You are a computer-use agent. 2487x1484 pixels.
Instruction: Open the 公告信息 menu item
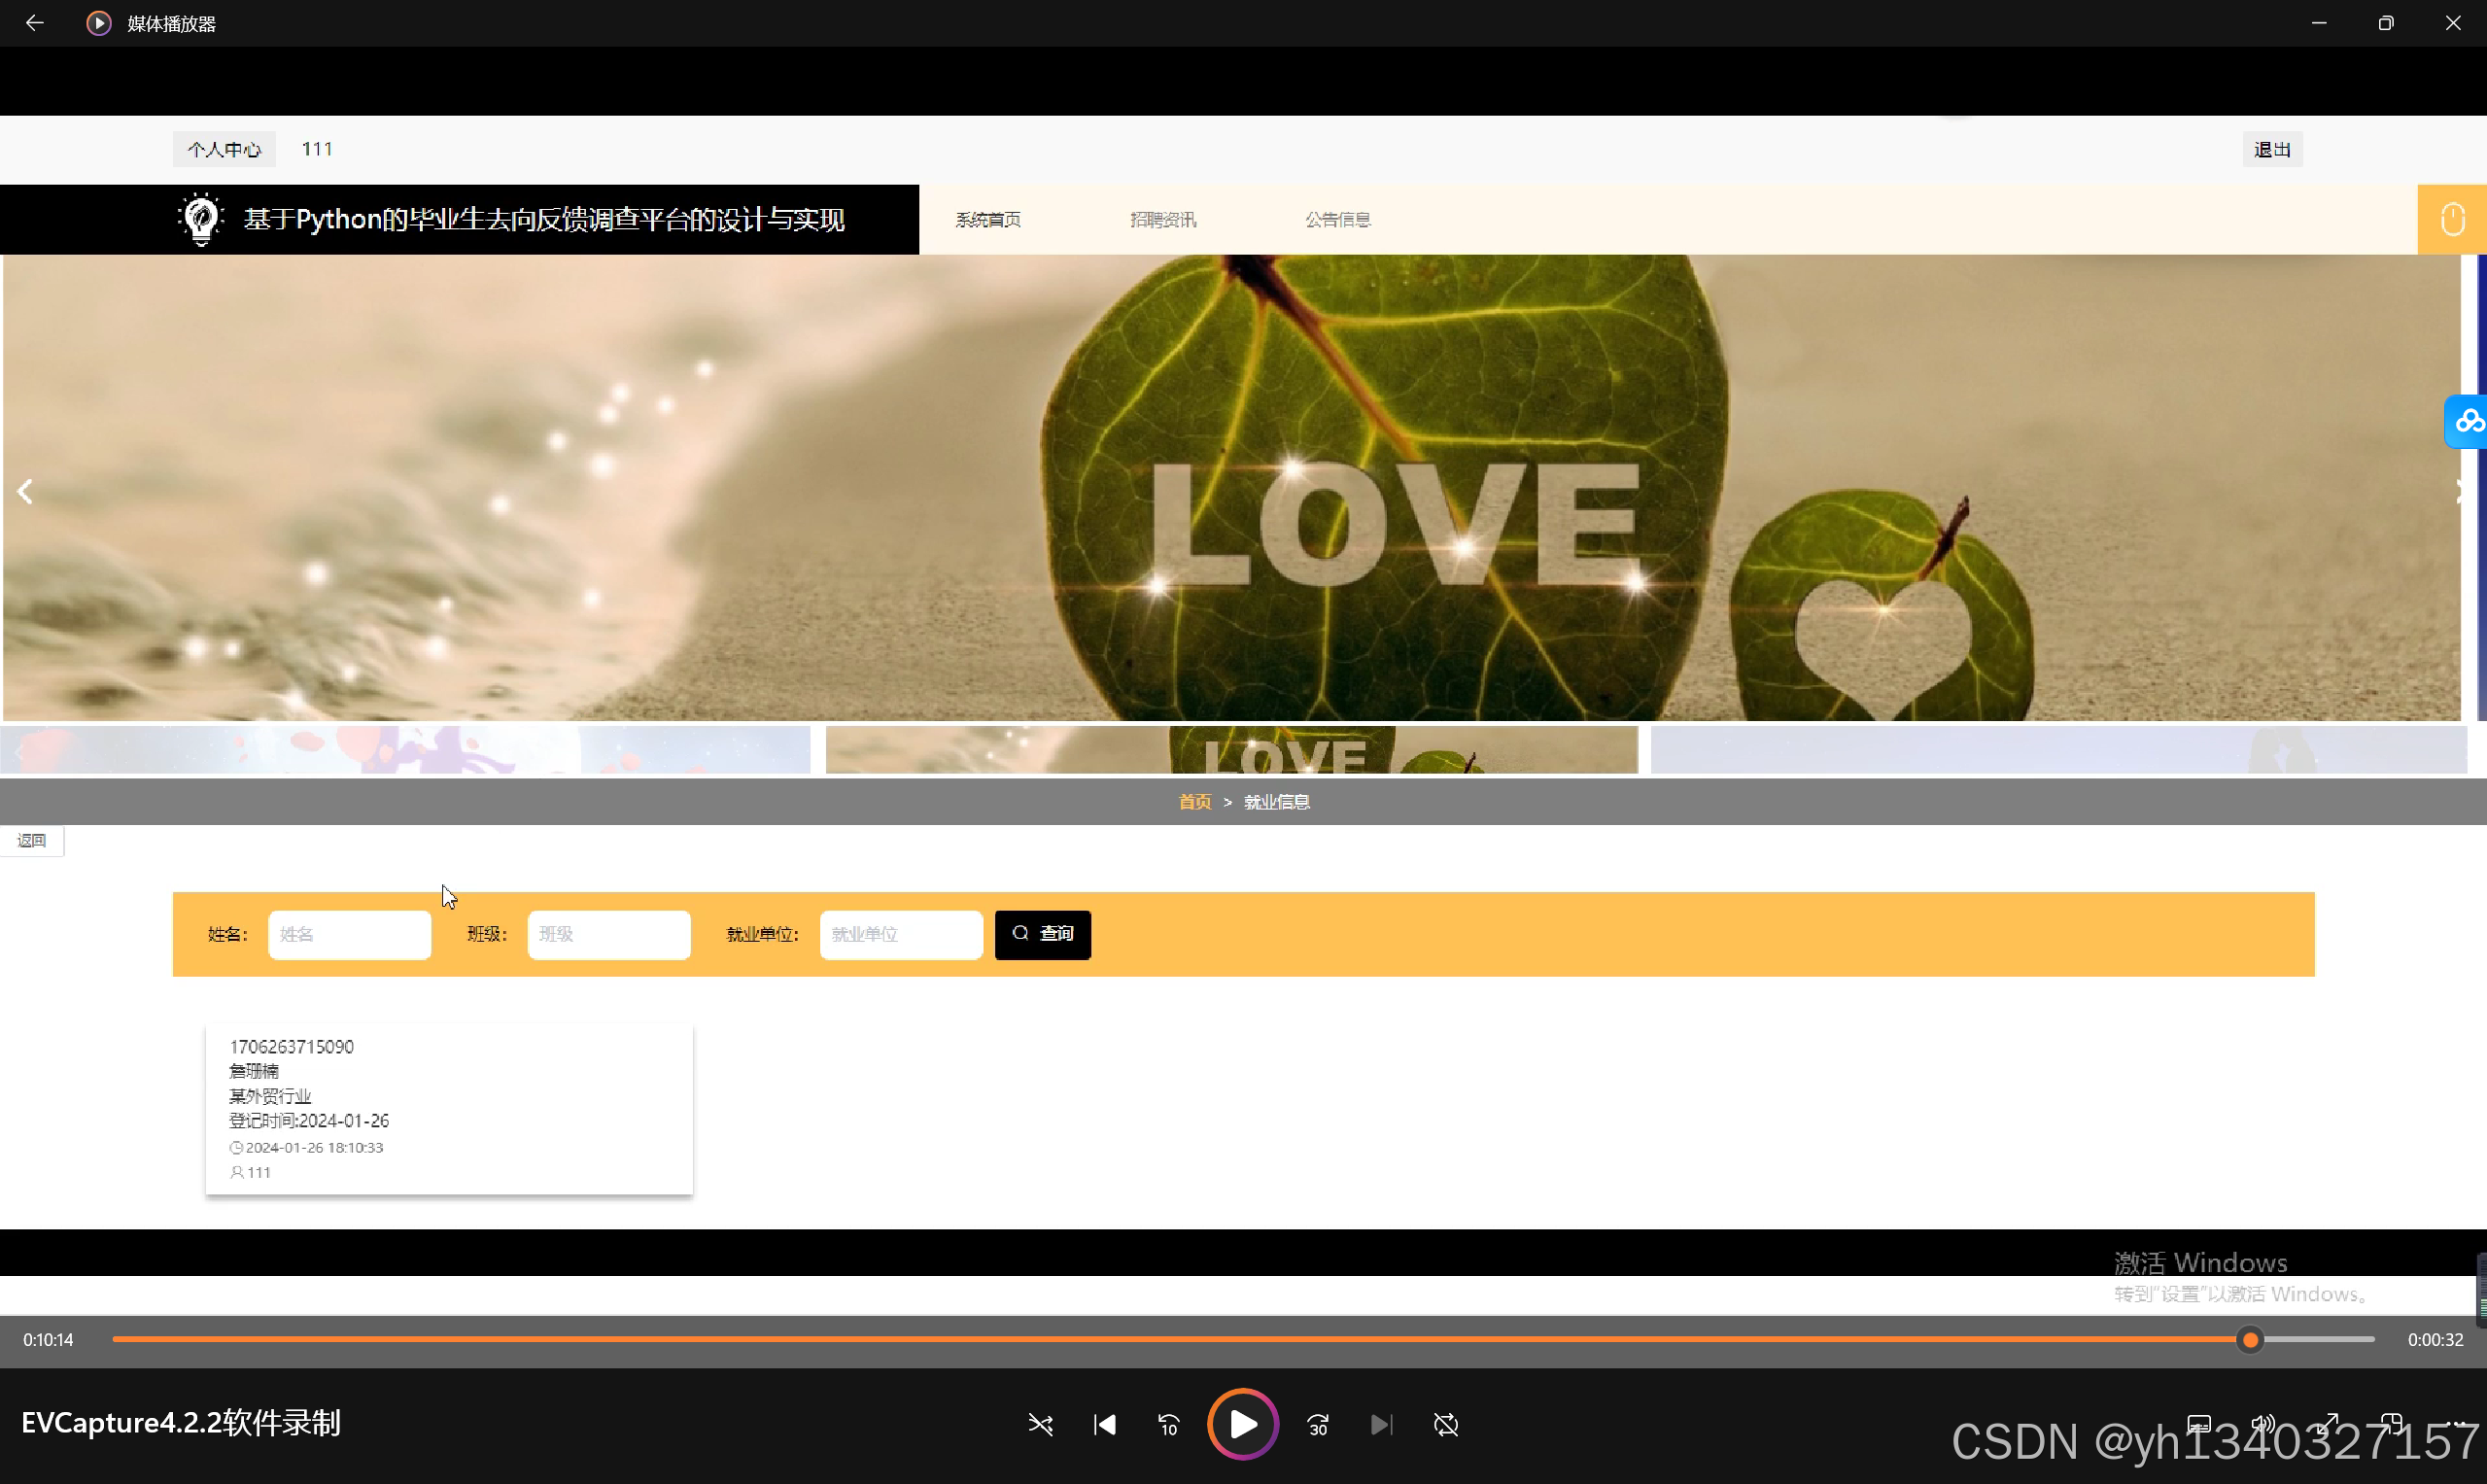tap(1338, 220)
